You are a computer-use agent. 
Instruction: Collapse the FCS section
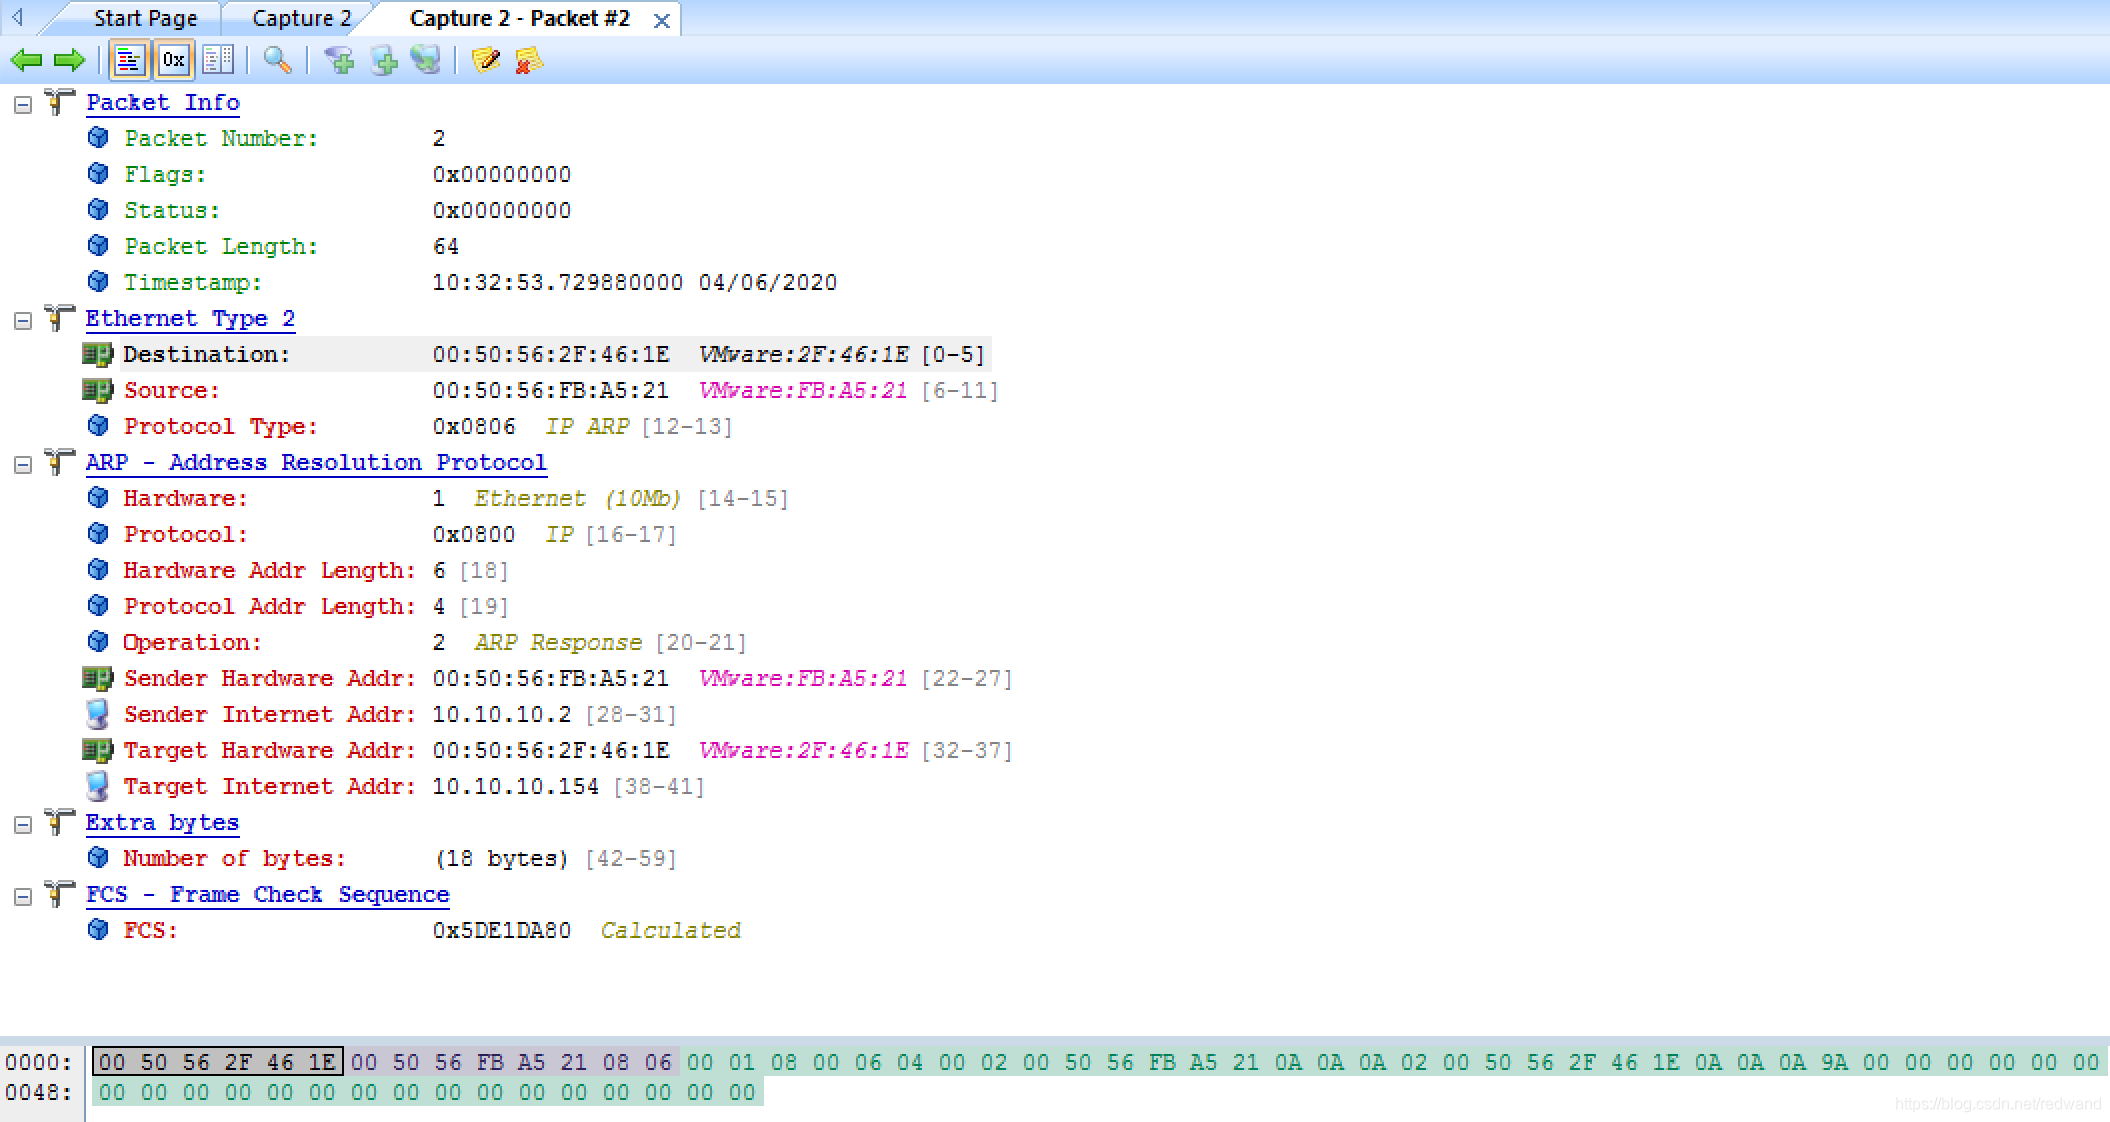click(22, 896)
